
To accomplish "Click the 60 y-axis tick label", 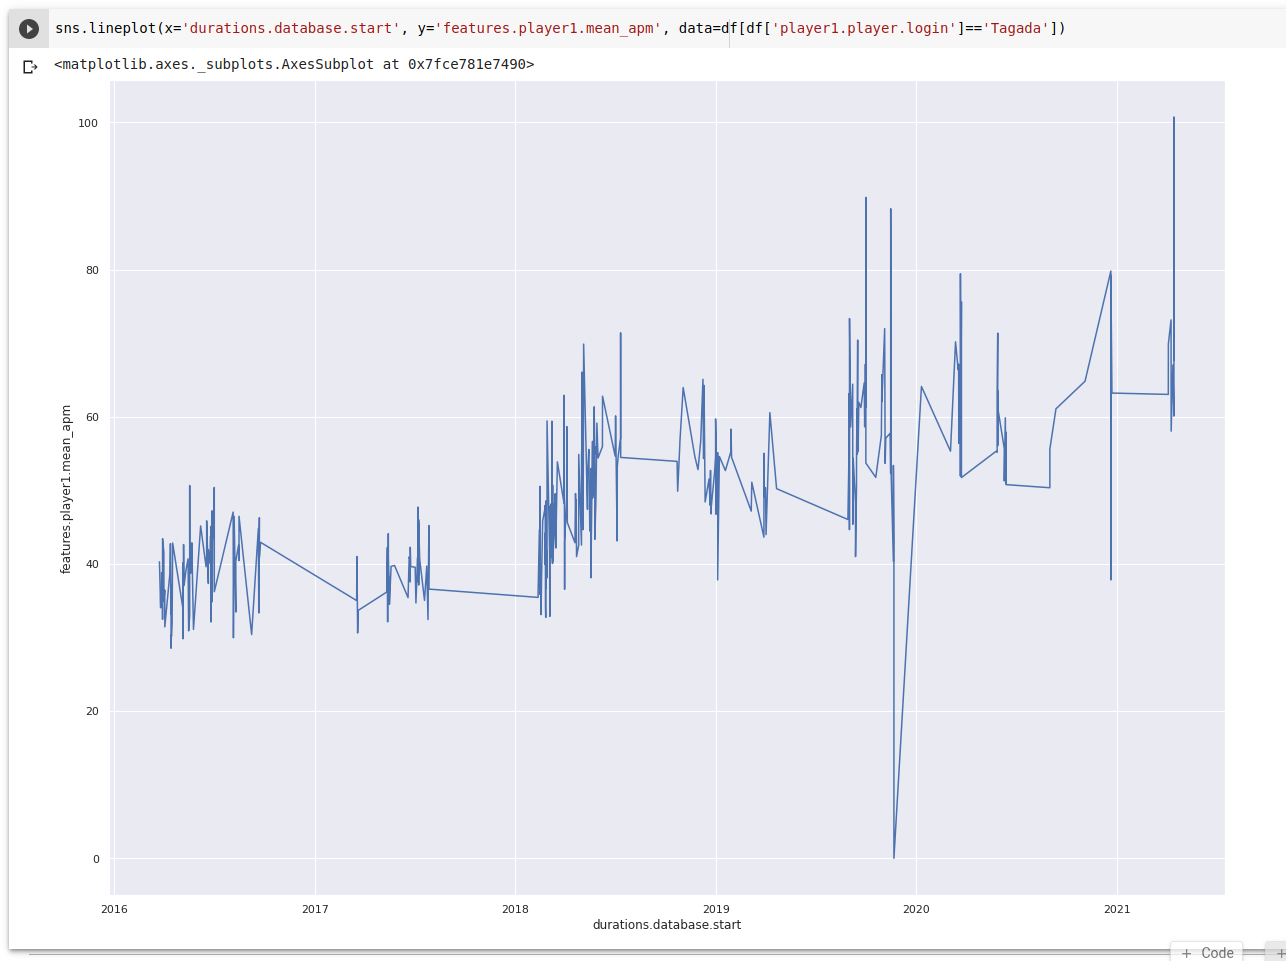I will pos(92,417).
